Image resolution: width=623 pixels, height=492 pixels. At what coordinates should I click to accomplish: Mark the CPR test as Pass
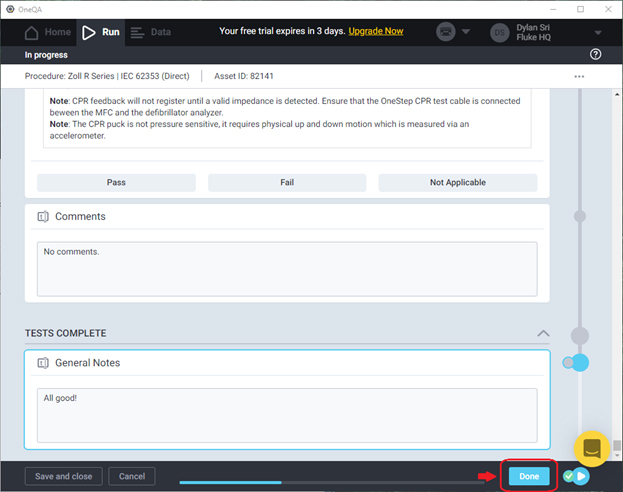(116, 183)
